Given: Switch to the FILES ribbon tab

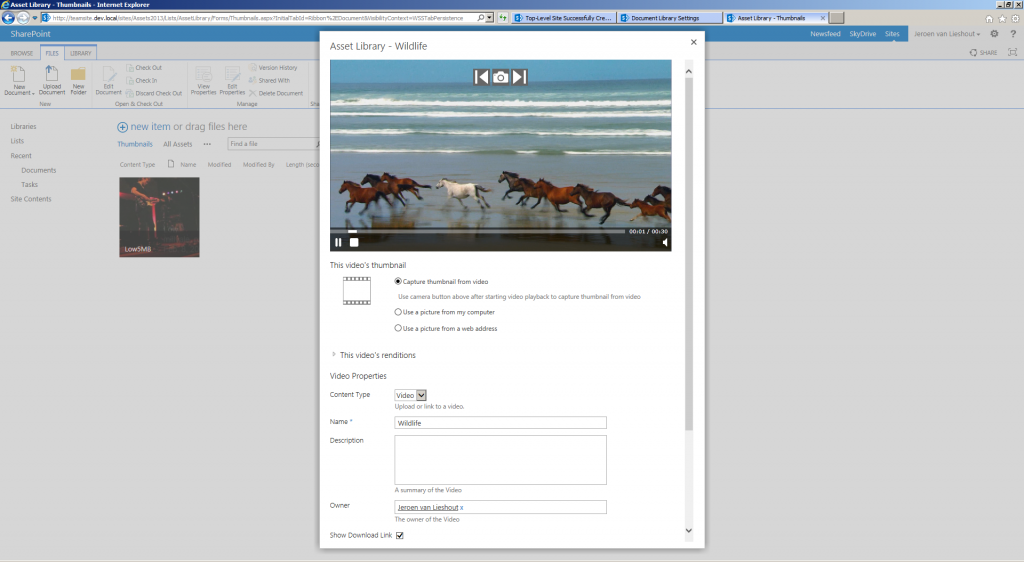Looking at the screenshot, I should [x=52, y=53].
